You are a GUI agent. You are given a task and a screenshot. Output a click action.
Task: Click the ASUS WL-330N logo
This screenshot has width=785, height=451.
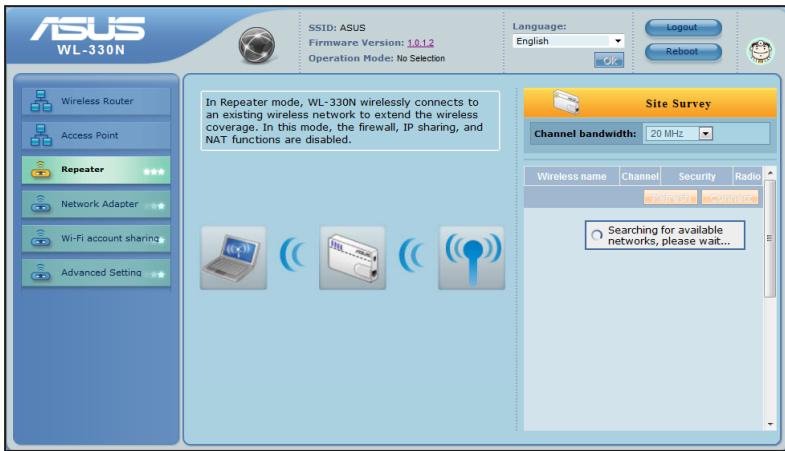point(89,35)
